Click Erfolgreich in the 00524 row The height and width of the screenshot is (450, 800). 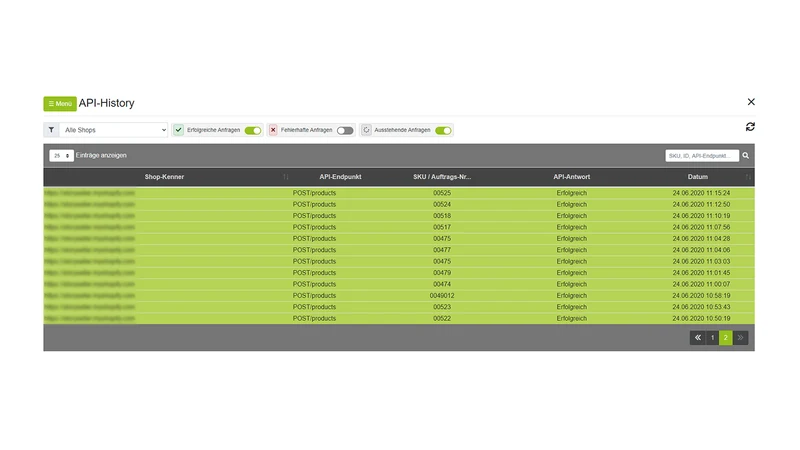click(x=571, y=204)
